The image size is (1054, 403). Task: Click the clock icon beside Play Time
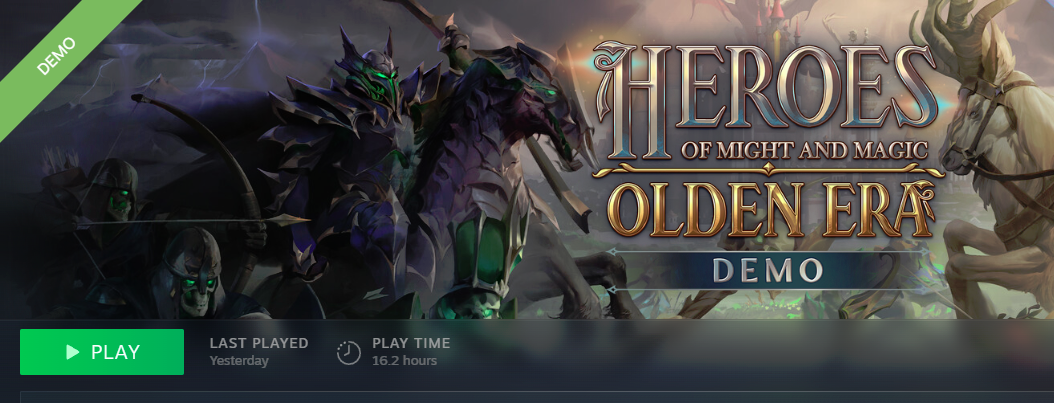348,353
